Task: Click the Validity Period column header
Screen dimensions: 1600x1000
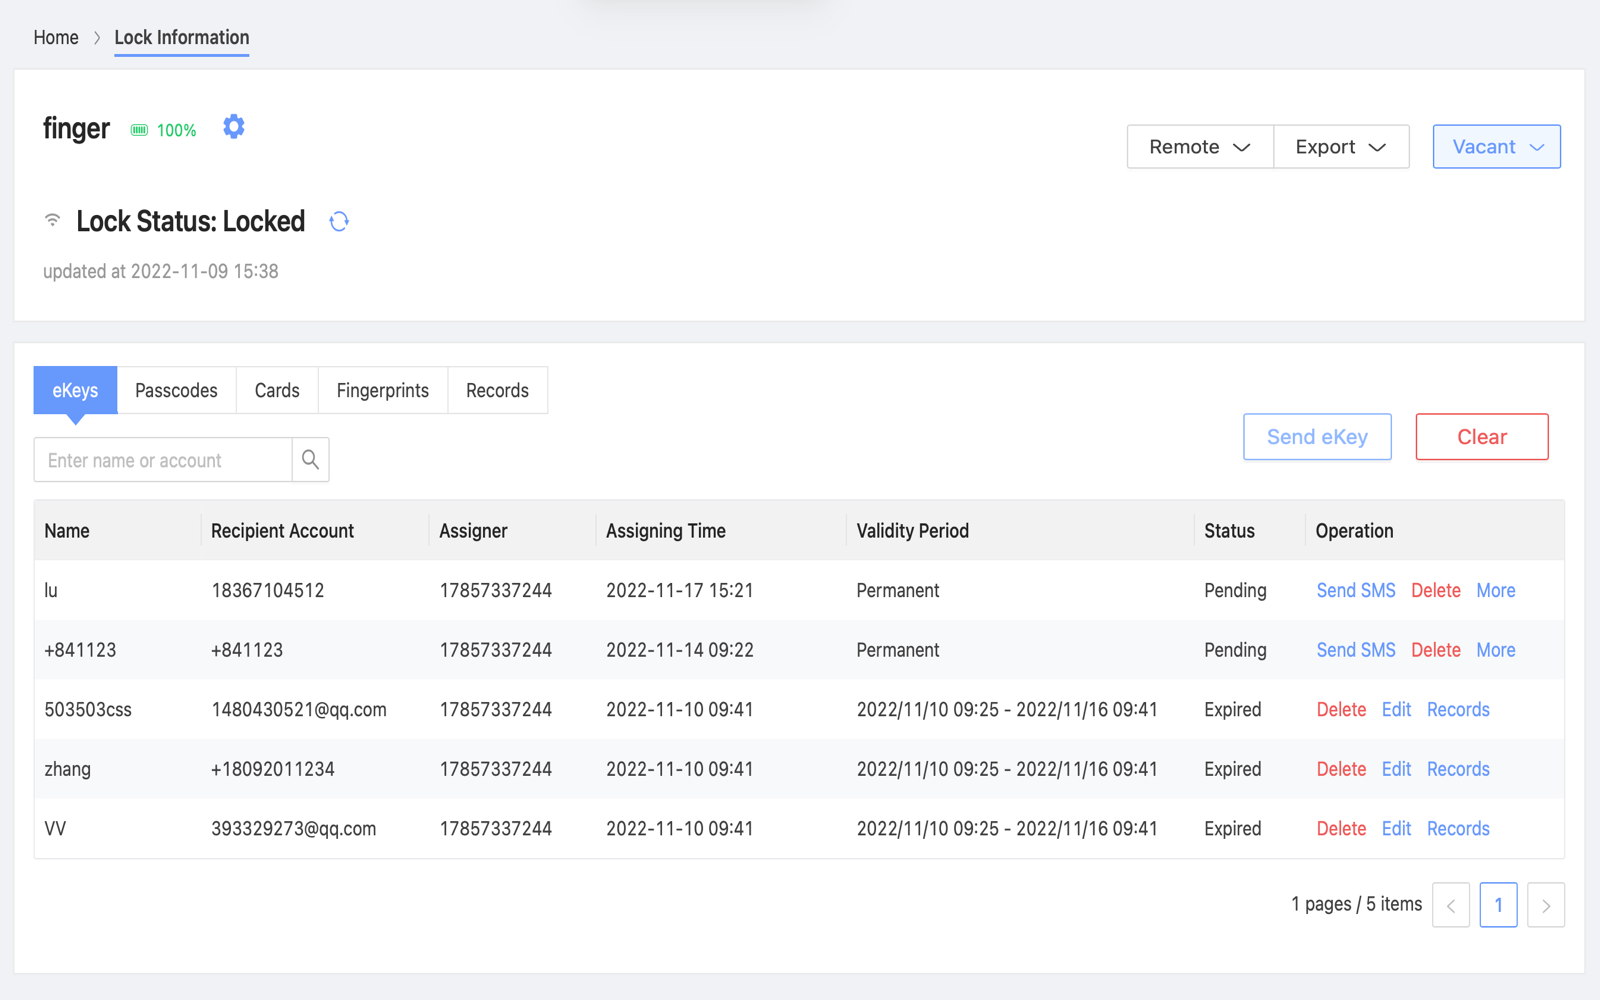Action: [x=912, y=531]
